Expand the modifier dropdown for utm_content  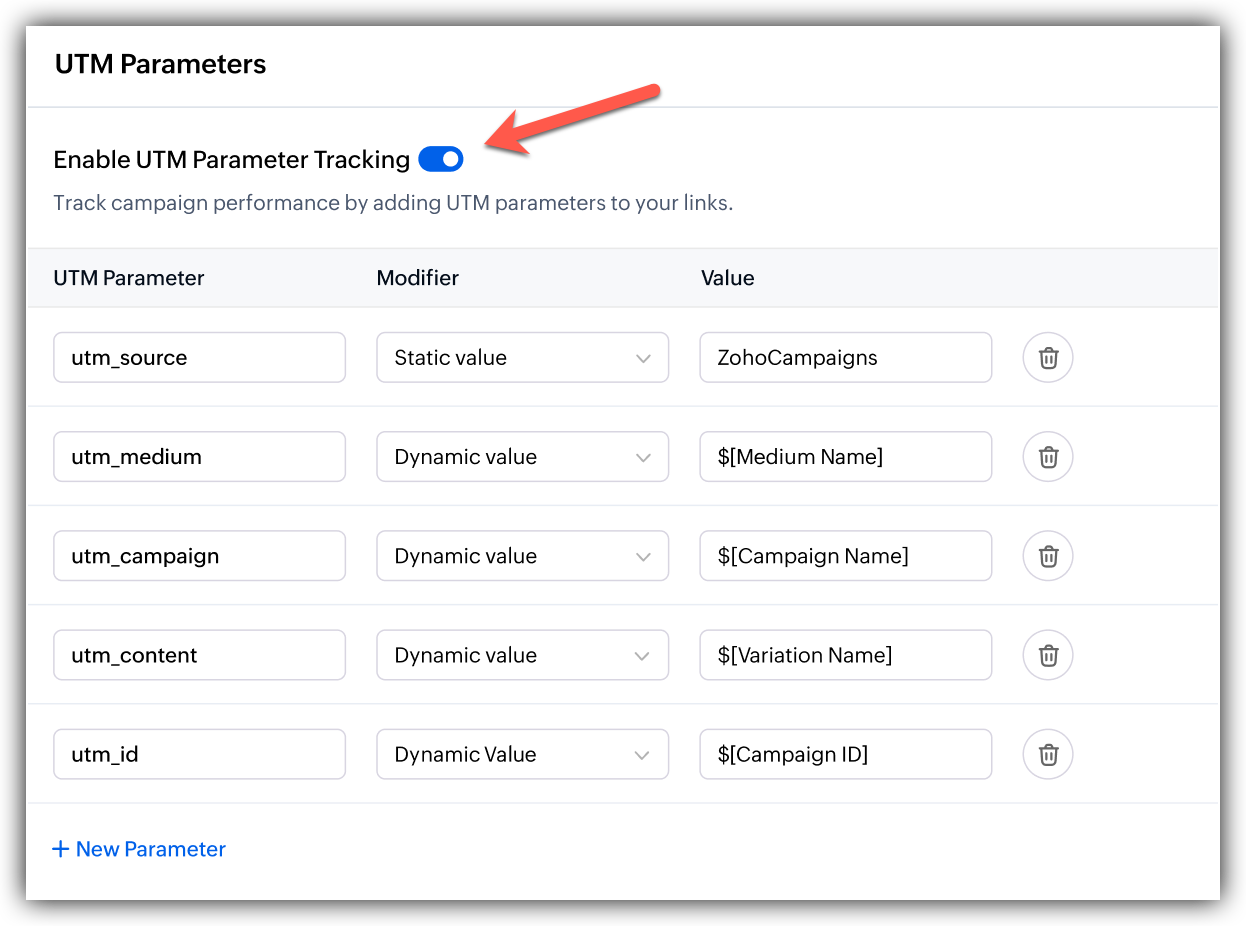(522, 655)
